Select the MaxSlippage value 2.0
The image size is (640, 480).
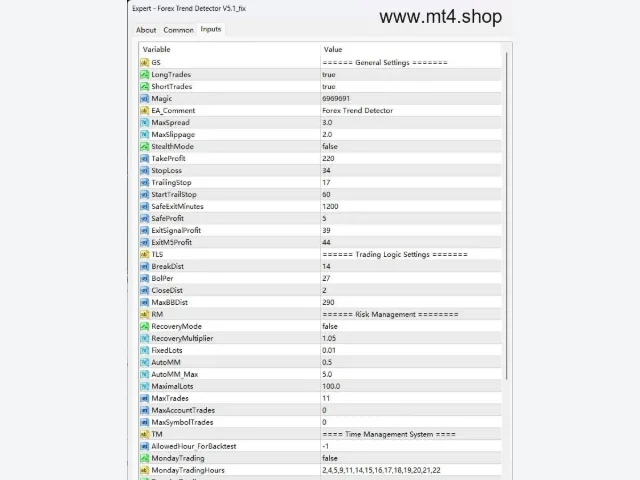(x=327, y=134)
